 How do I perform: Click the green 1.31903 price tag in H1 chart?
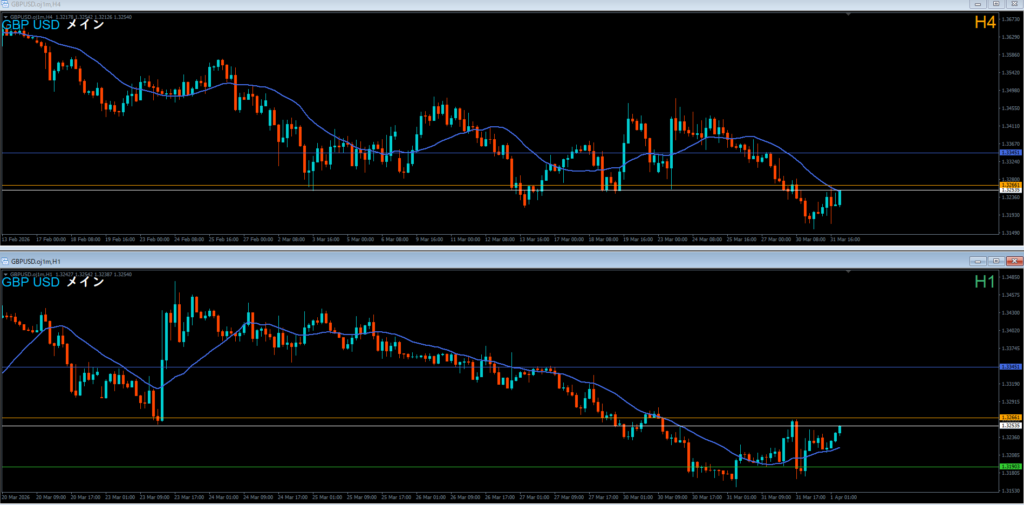[1010, 467]
